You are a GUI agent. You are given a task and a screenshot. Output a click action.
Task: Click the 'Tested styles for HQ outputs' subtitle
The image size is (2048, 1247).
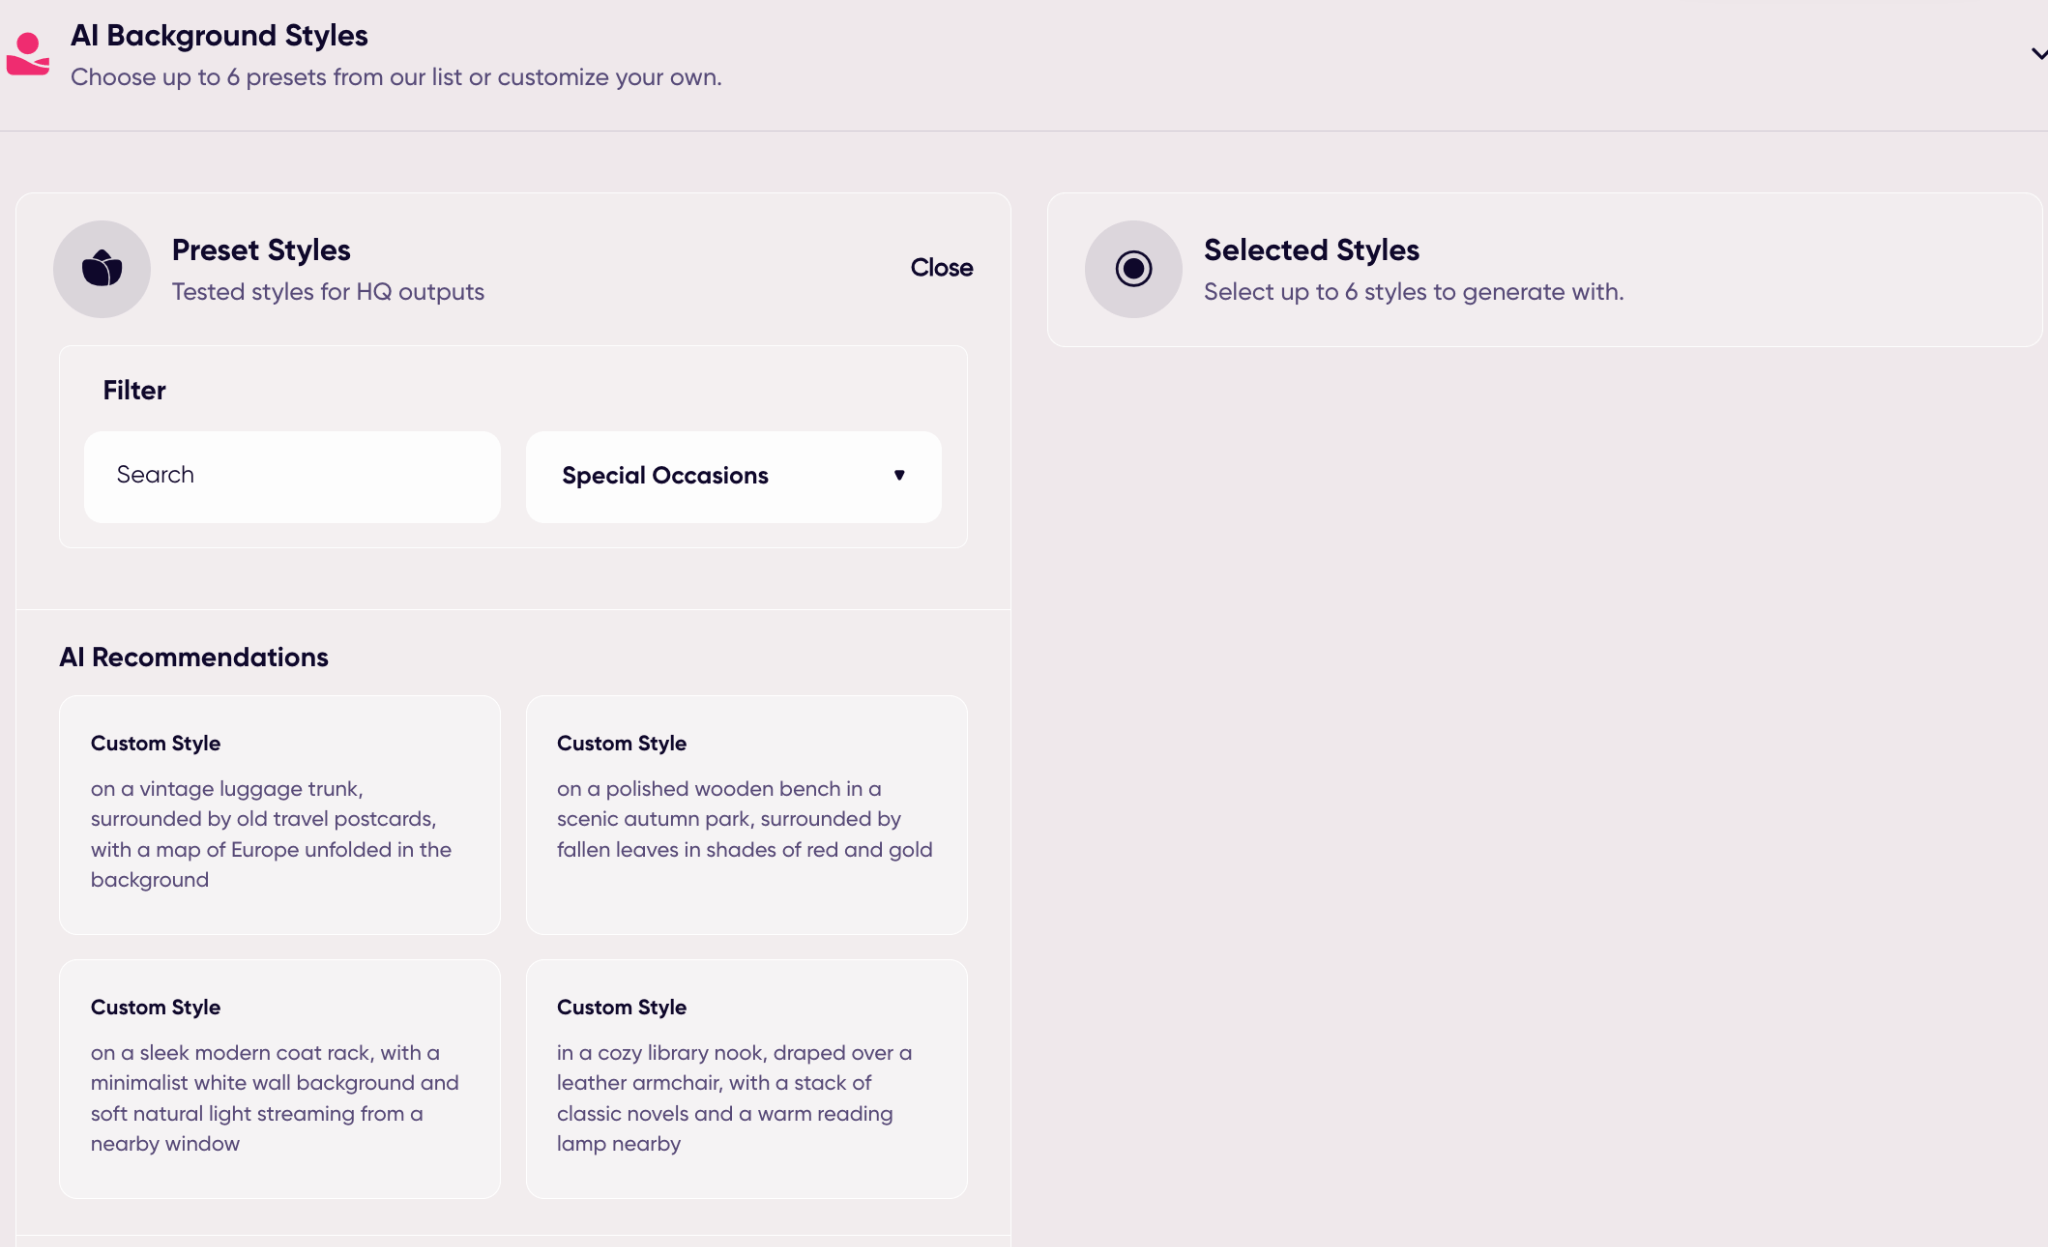pyautogui.click(x=328, y=292)
